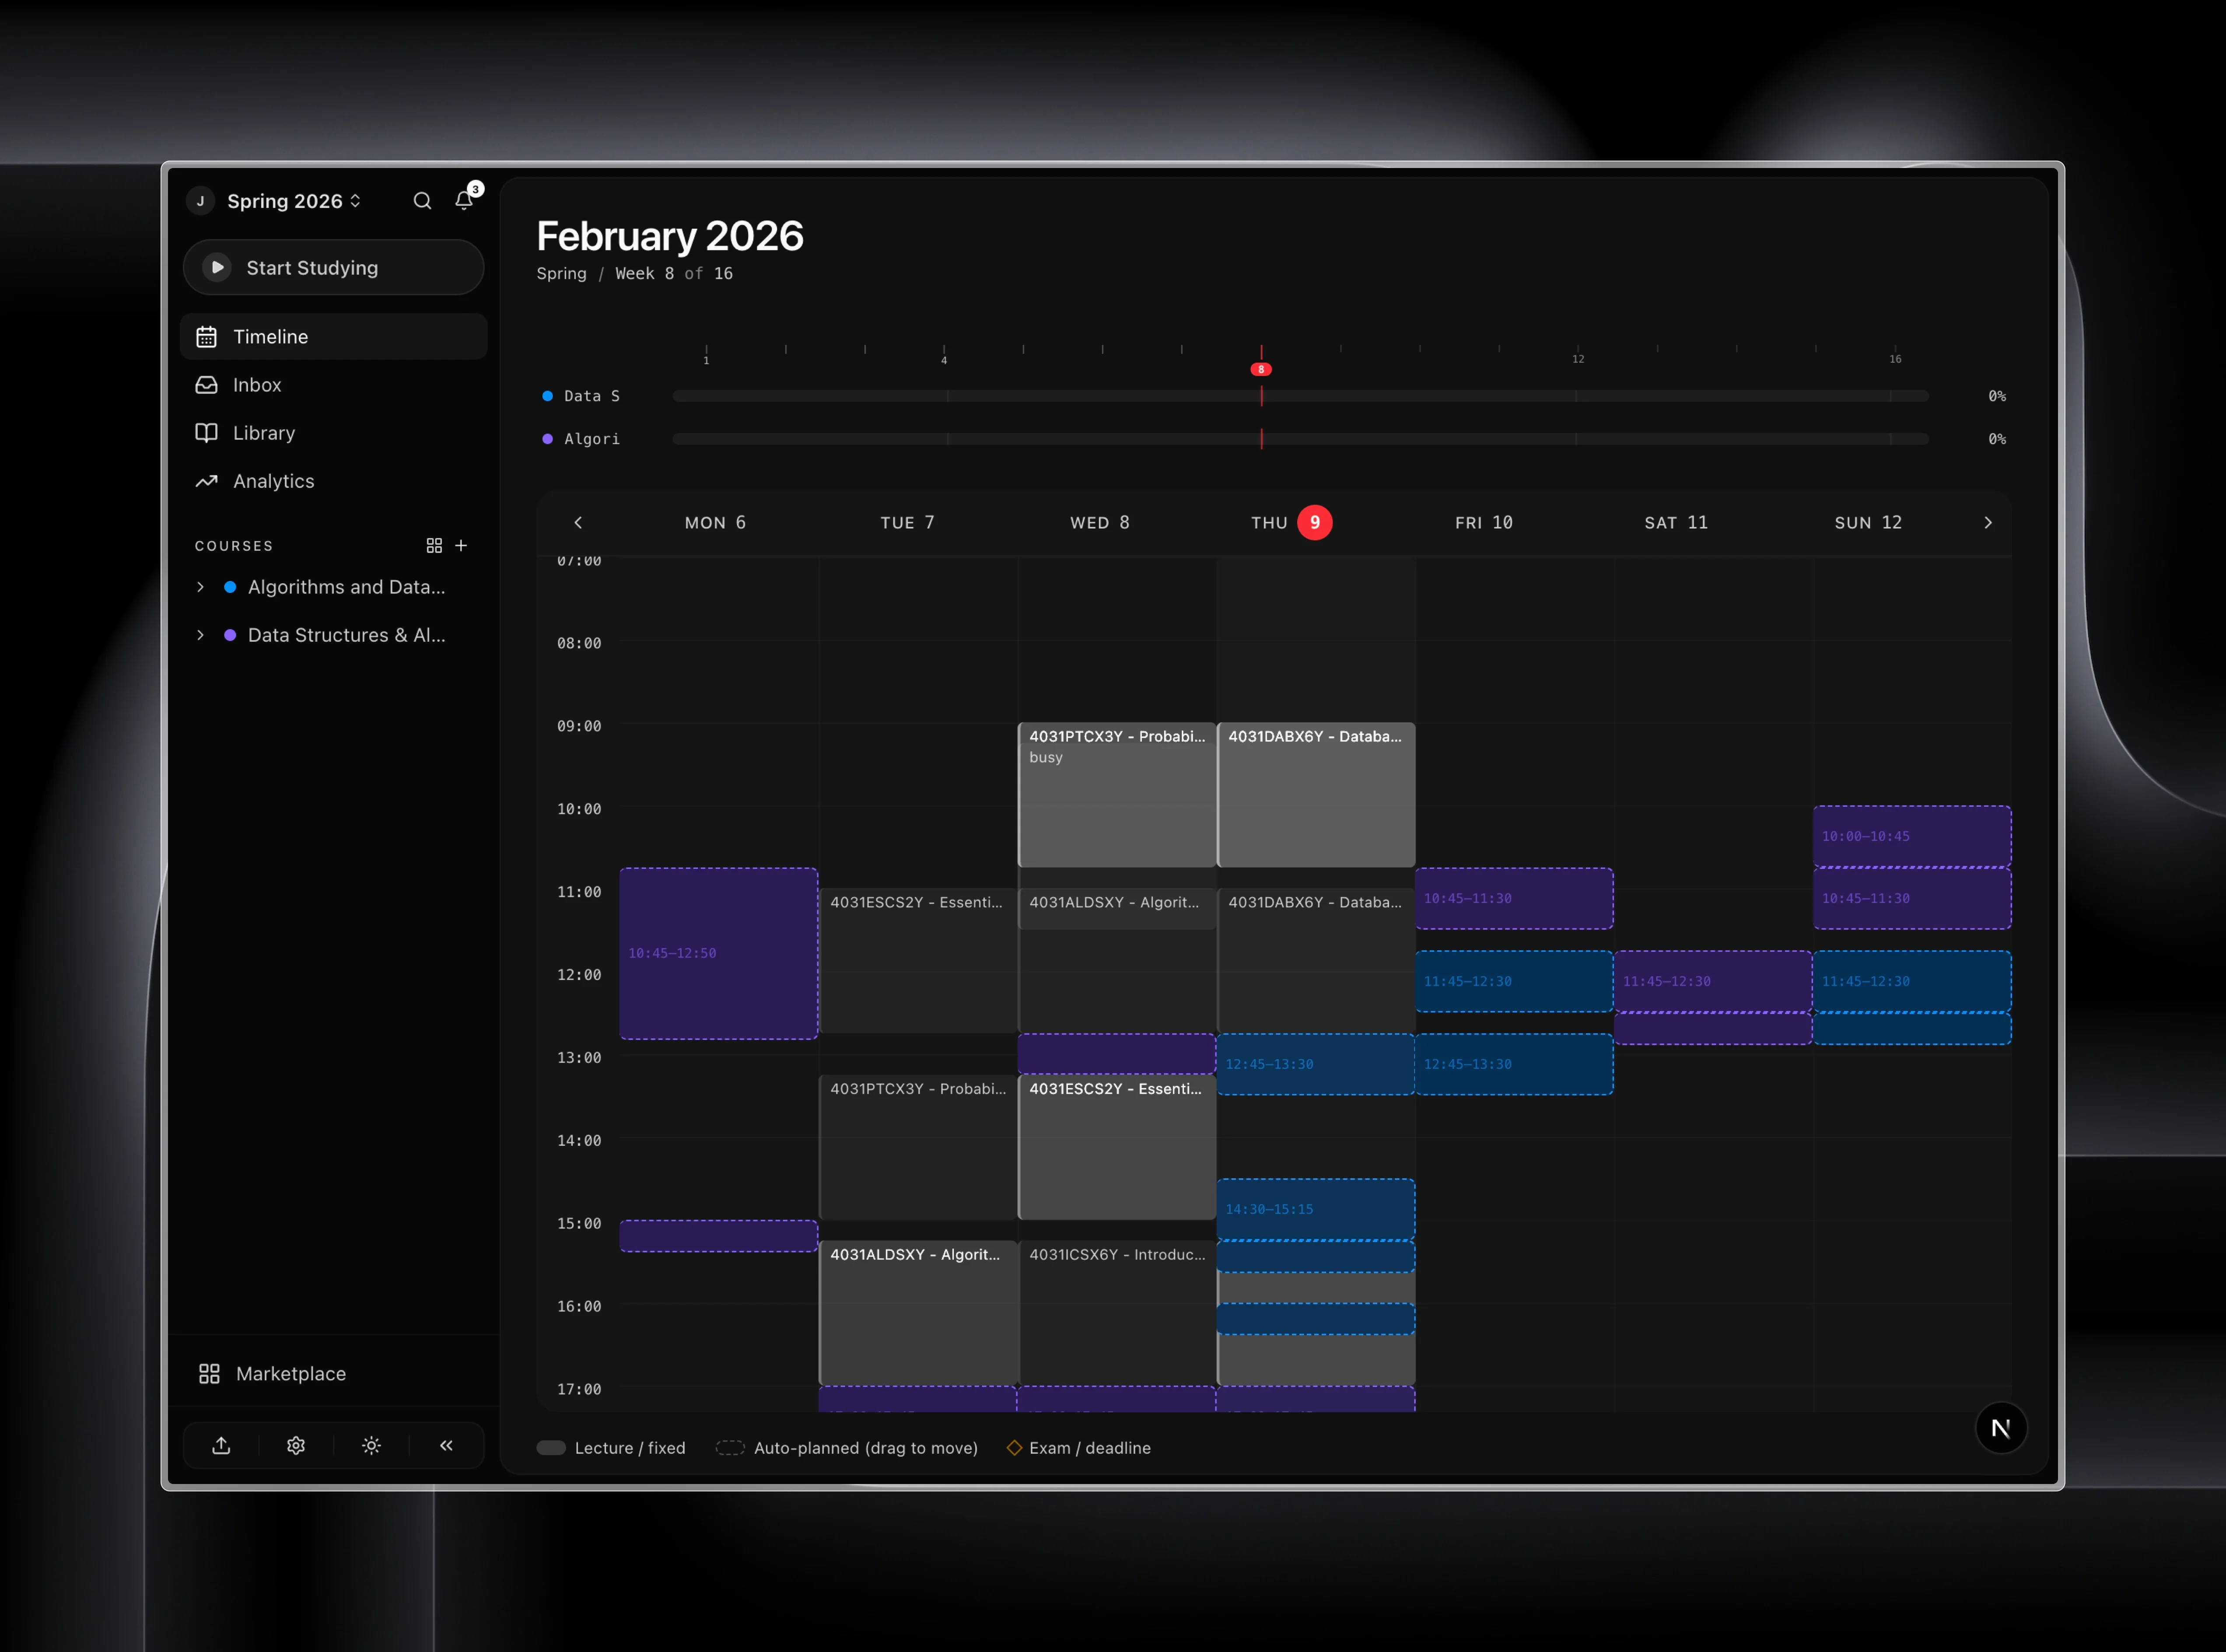Image resolution: width=2226 pixels, height=1652 pixels.
Task: Switch courses to grid view
Action: pyautogui.click(x=434, y=545)
